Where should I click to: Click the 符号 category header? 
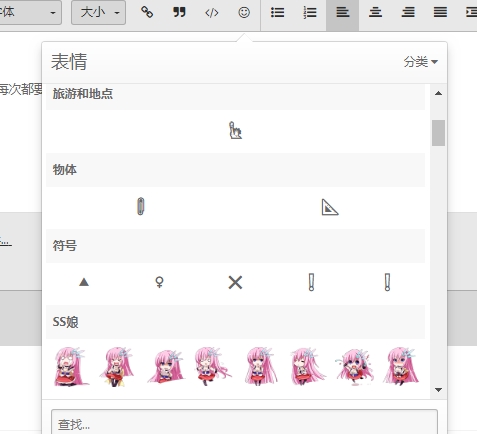[x=235, y=246]
